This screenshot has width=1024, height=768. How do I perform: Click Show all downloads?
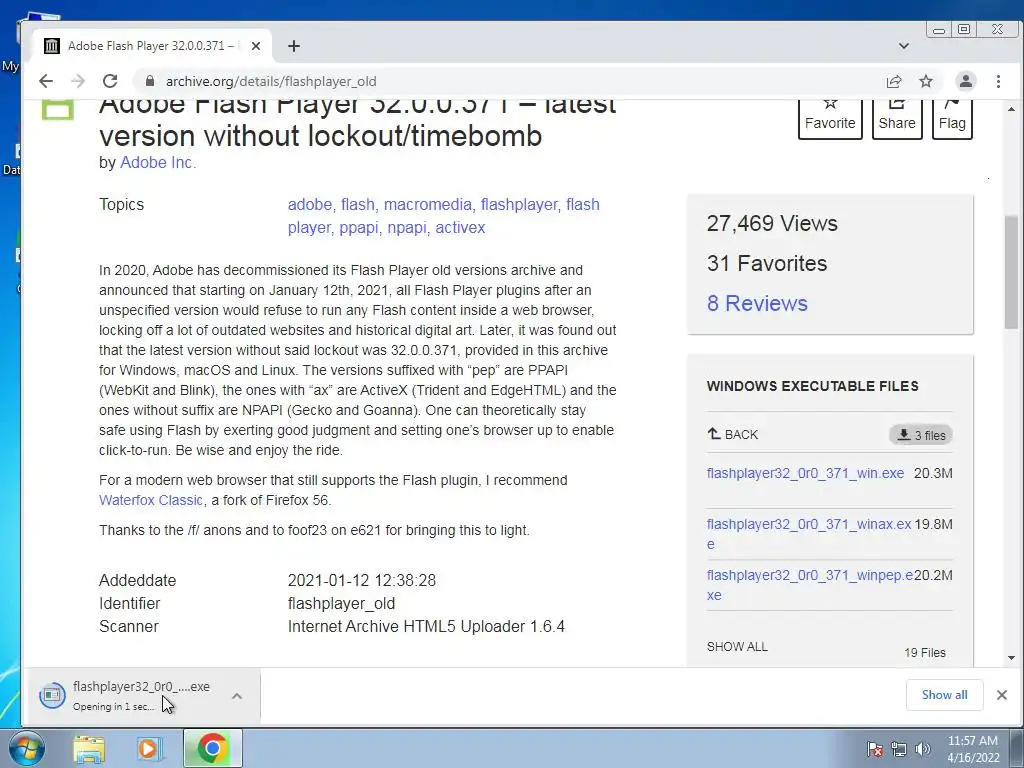point(944,695)
